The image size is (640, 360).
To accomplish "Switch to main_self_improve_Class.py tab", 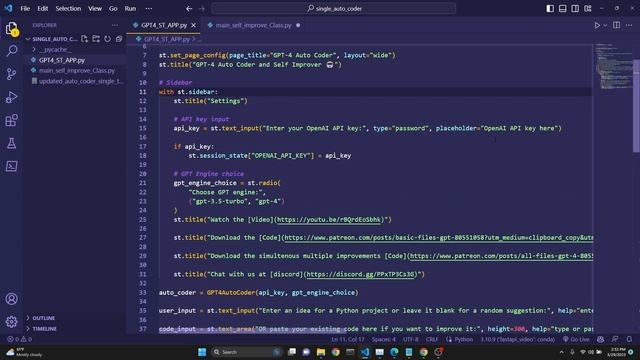I will 253,25.
